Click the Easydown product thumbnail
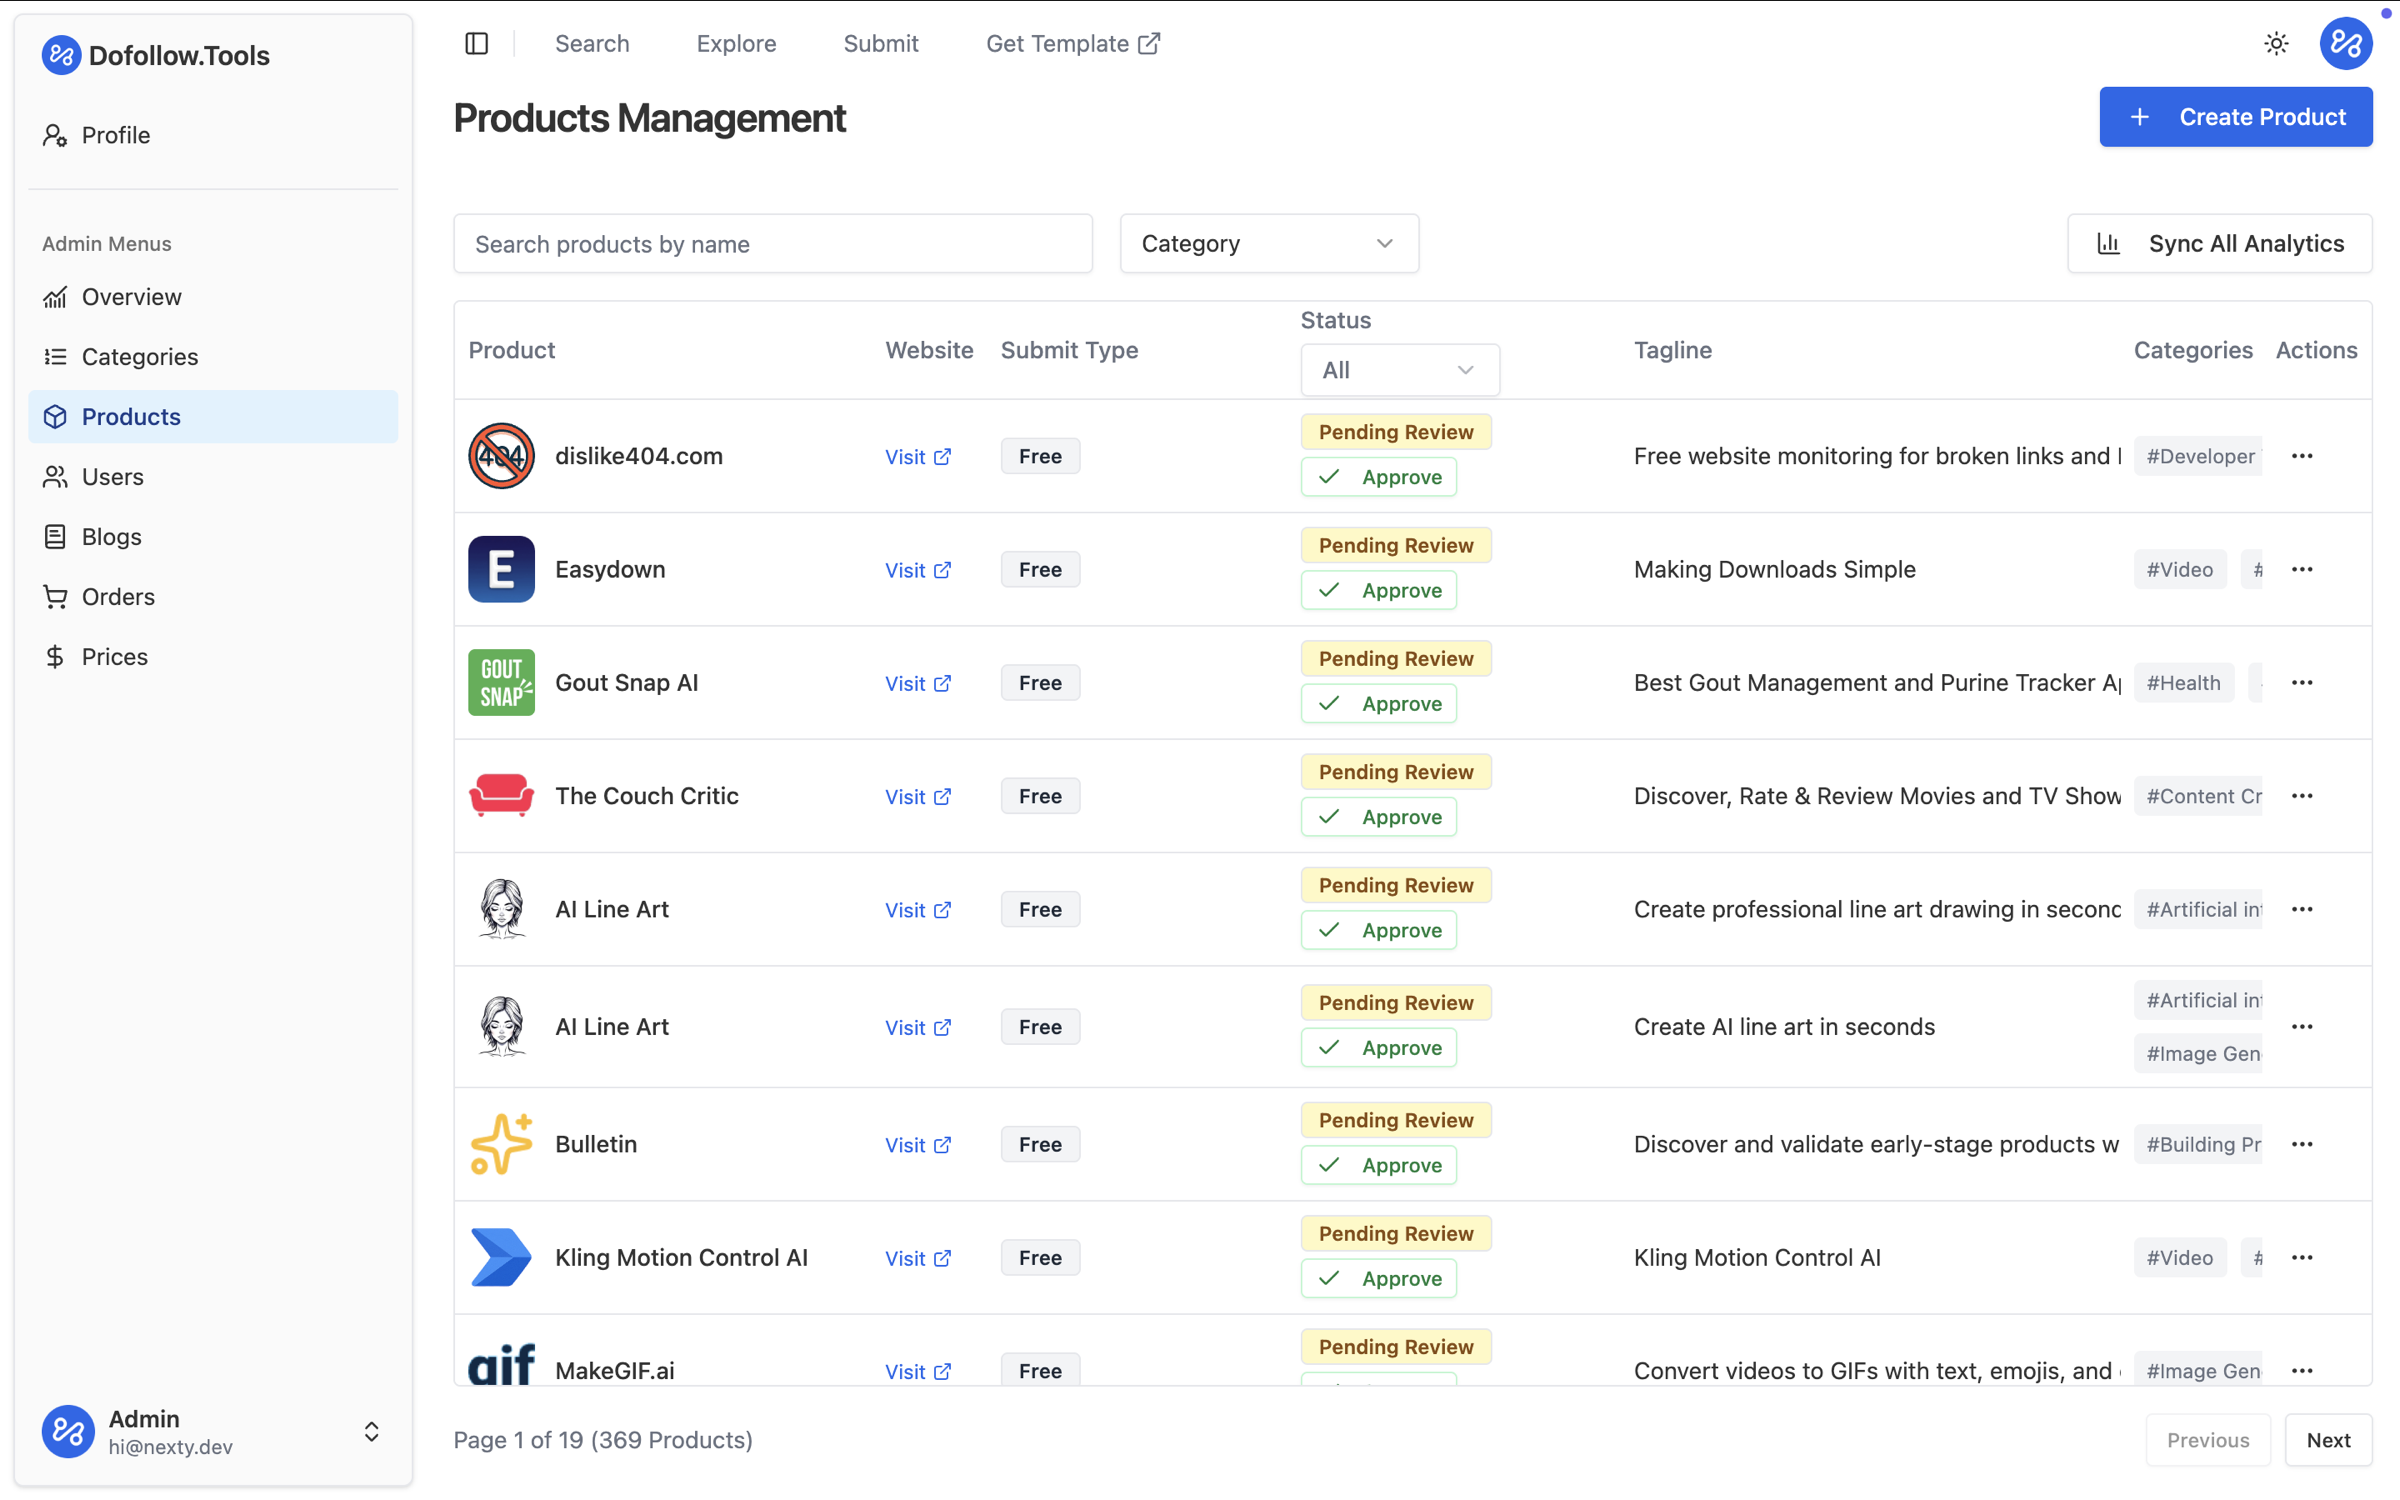The height and width of the screenshot is (1500, 2400). pos(501,569)
